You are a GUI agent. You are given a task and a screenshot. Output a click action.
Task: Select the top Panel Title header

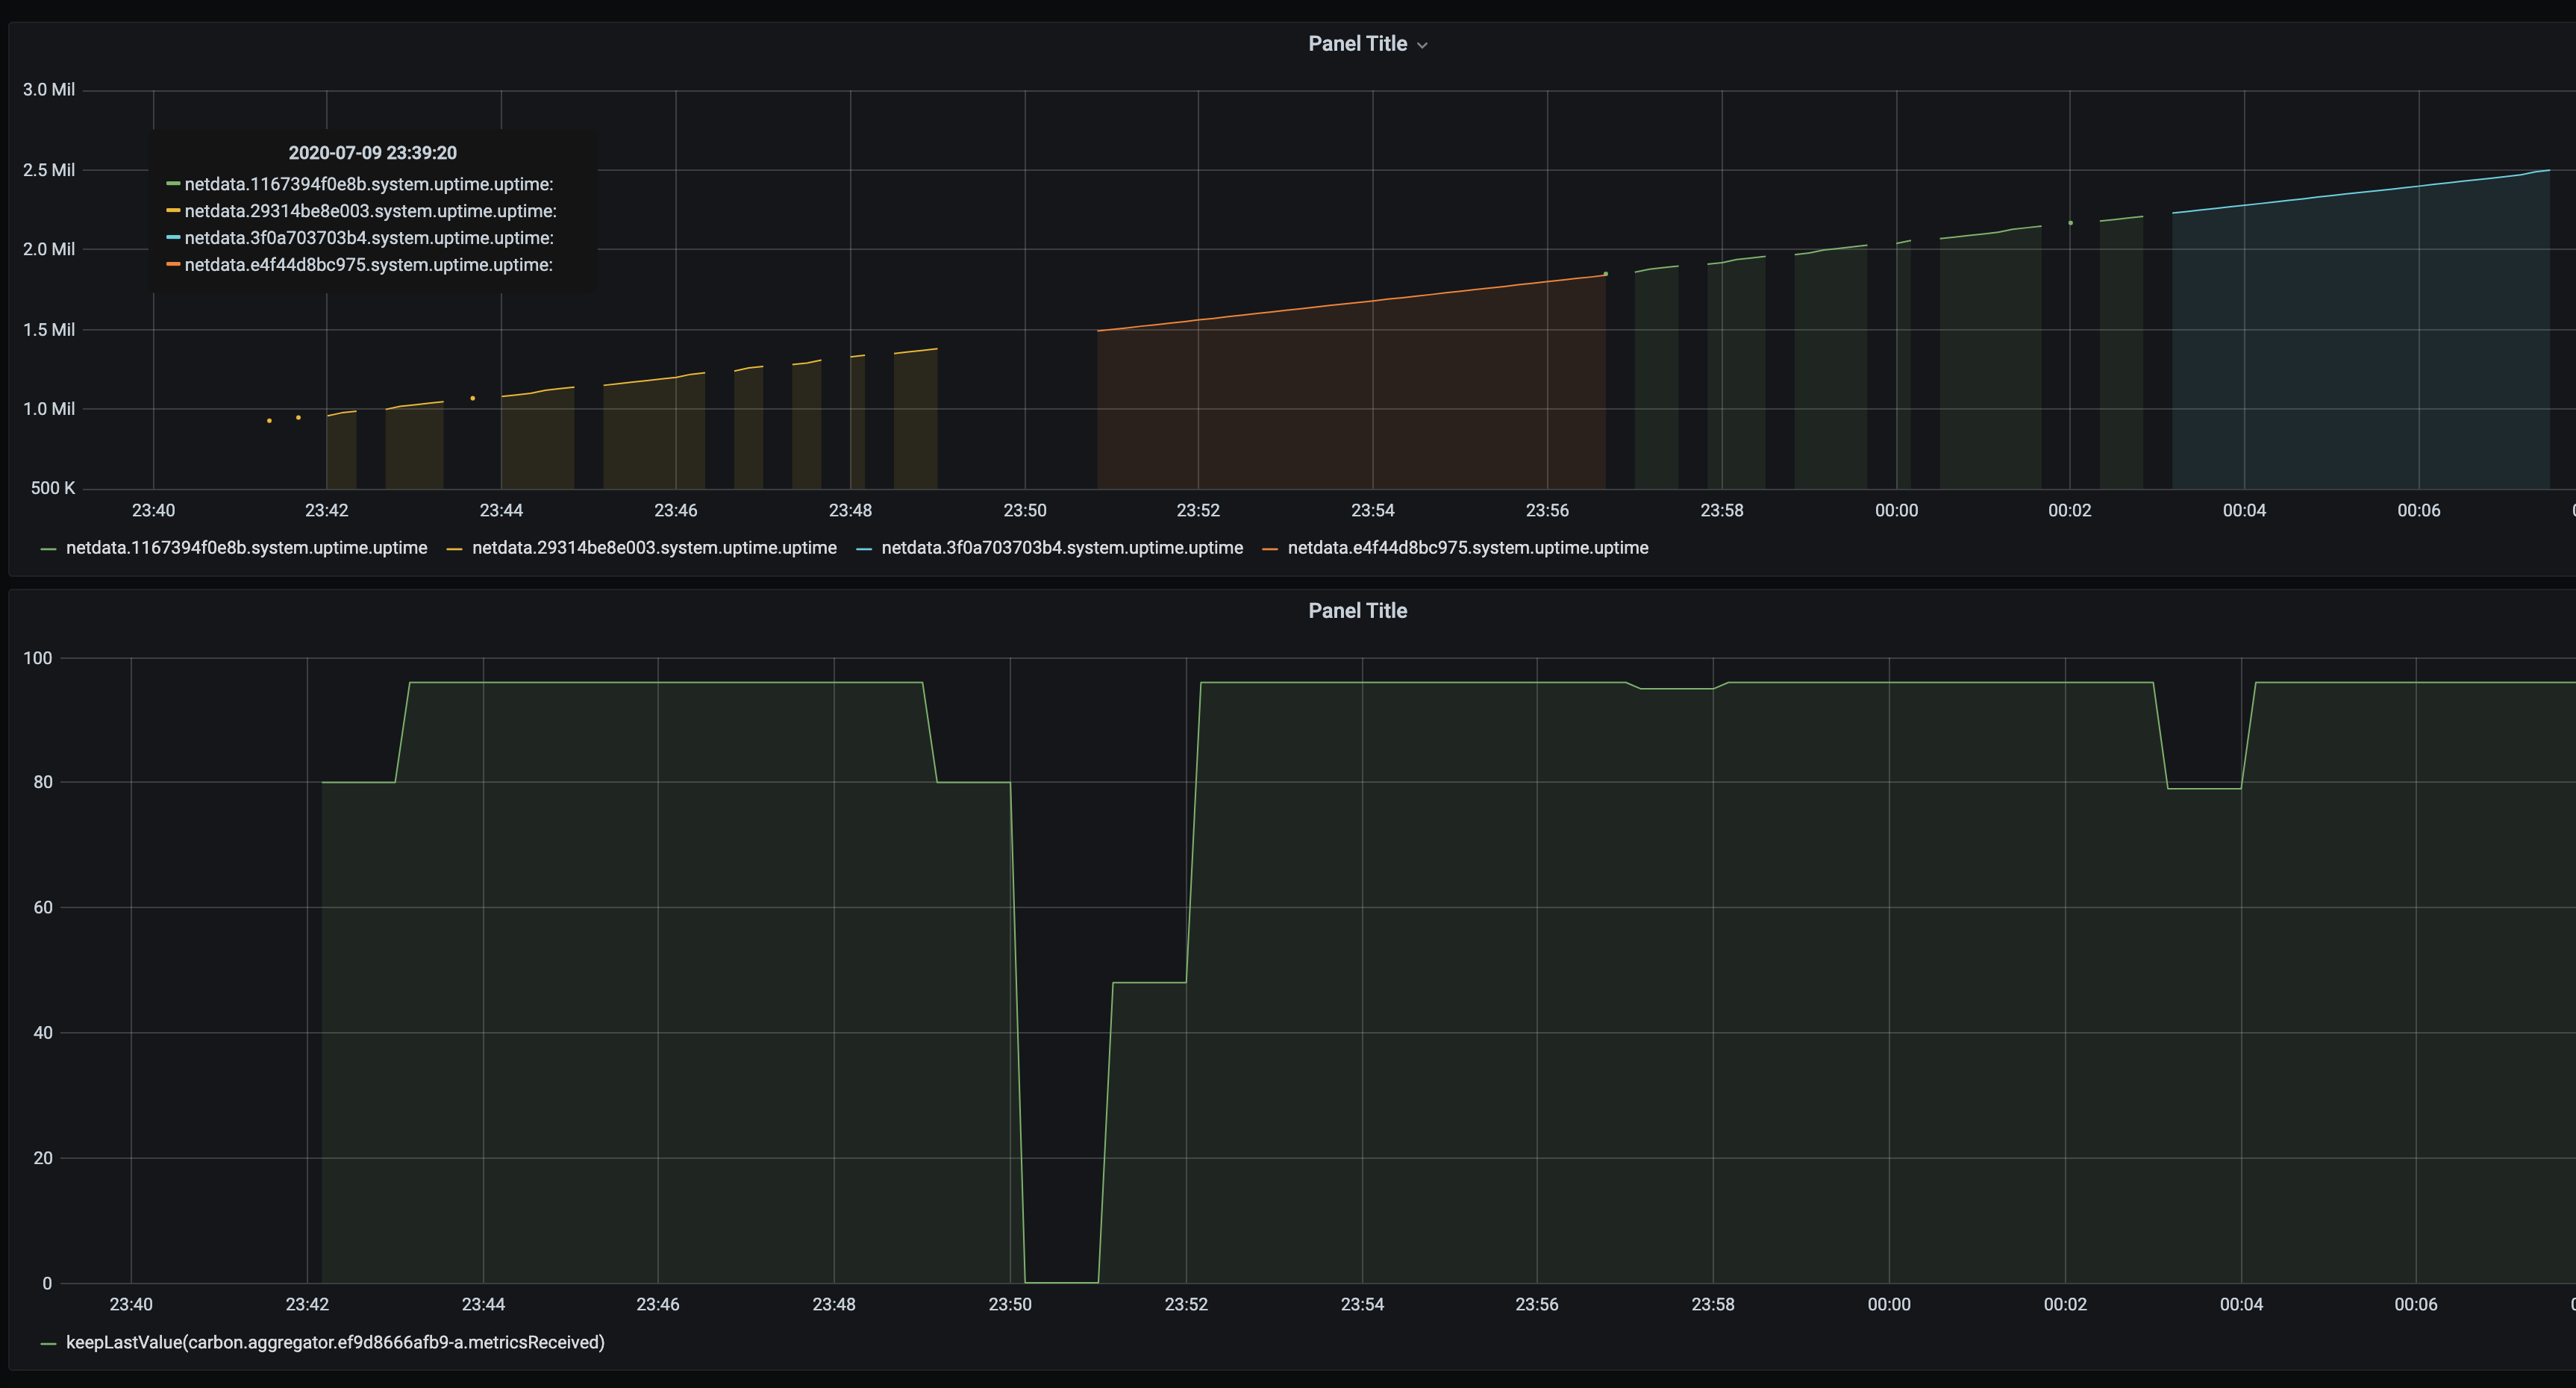tap(1360, 43)
